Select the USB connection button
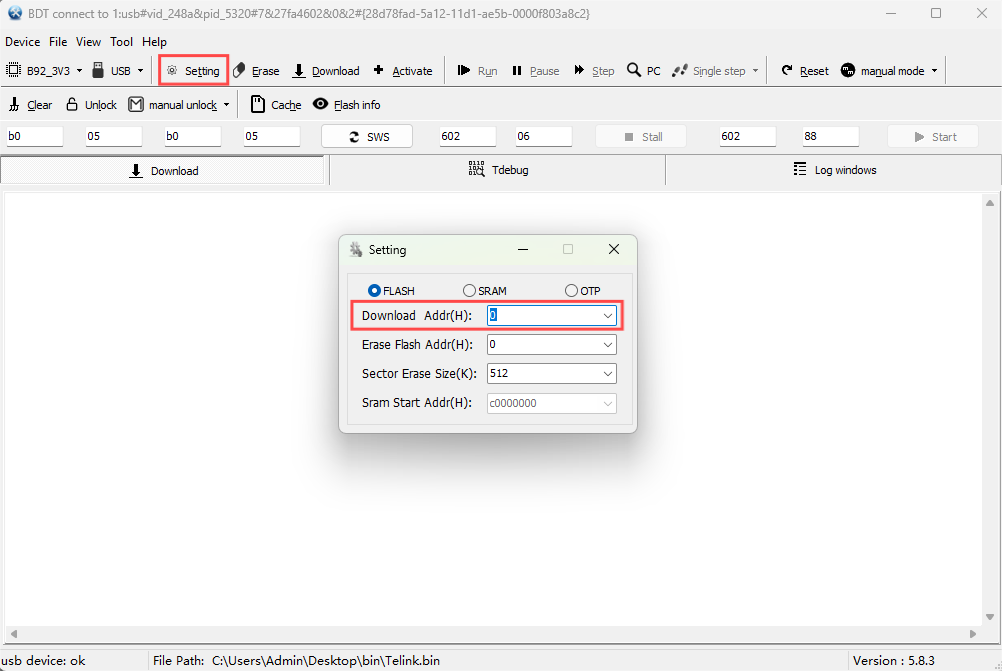 [112, 70]
